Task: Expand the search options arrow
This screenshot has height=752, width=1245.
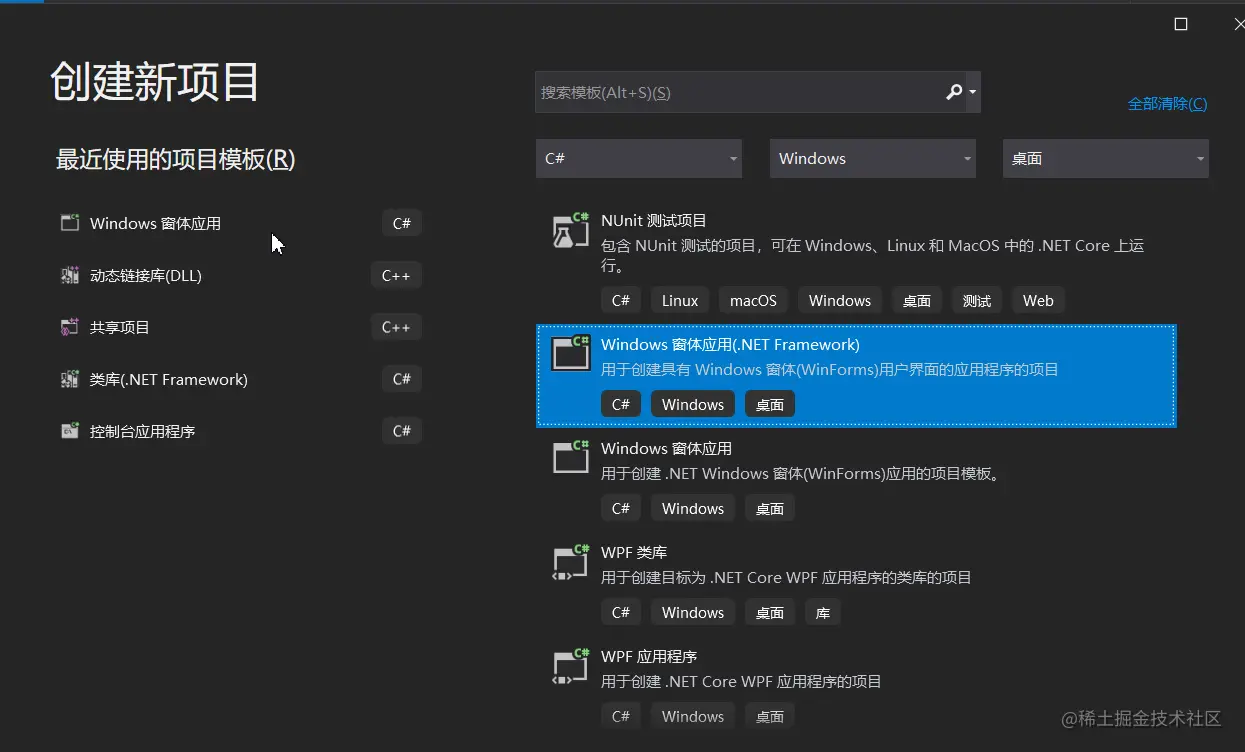Action: point(973,92)
